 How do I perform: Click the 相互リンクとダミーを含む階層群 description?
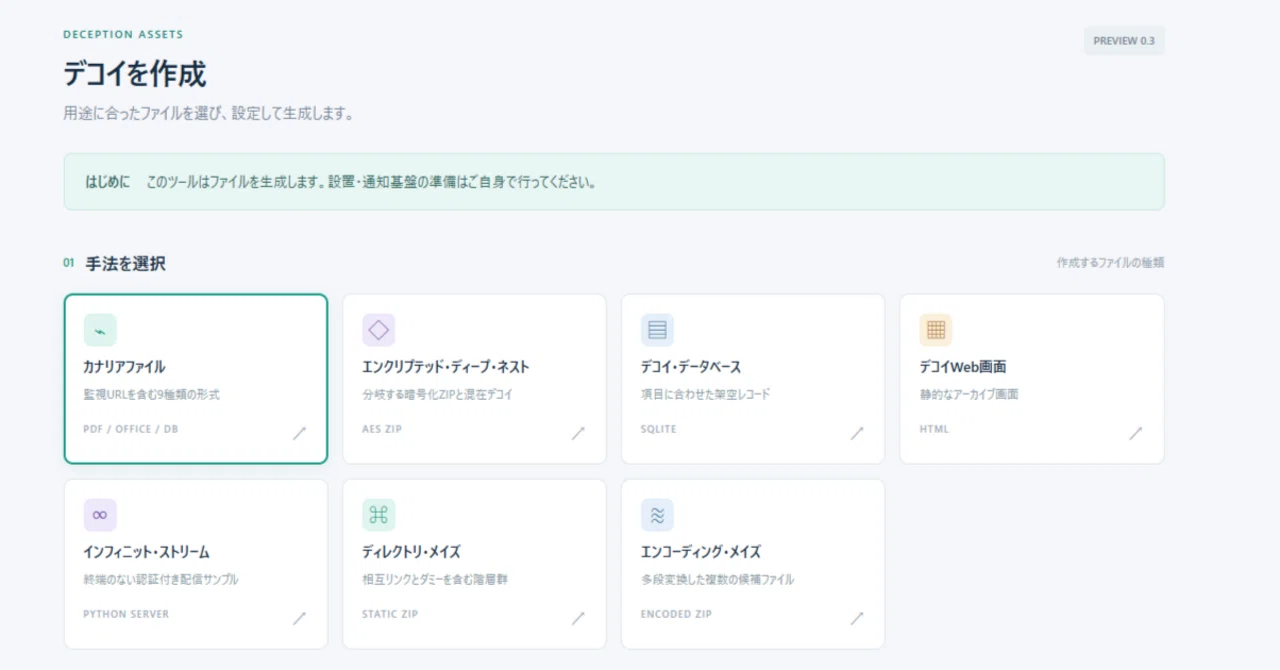(x=435, y=580)
